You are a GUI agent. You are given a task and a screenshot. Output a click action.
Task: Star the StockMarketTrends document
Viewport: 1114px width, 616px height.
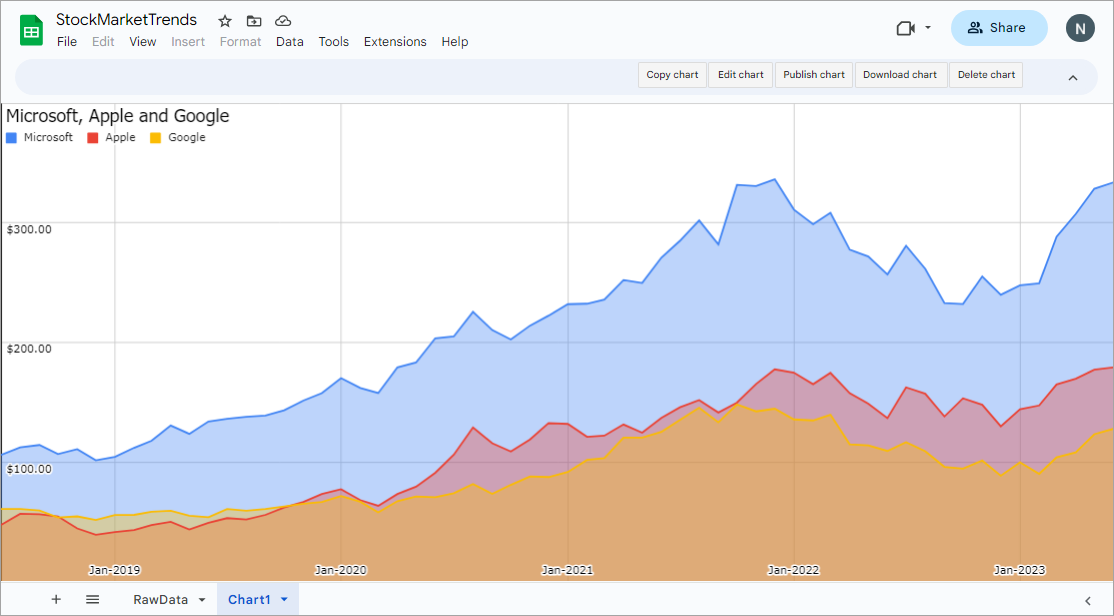coord(225,21)
